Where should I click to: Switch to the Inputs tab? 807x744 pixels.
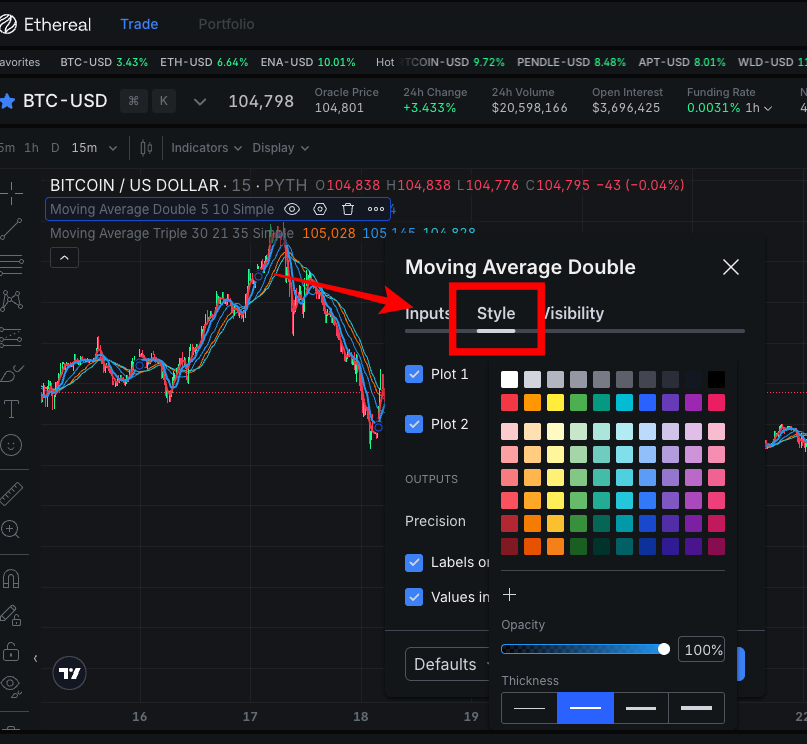428,313
